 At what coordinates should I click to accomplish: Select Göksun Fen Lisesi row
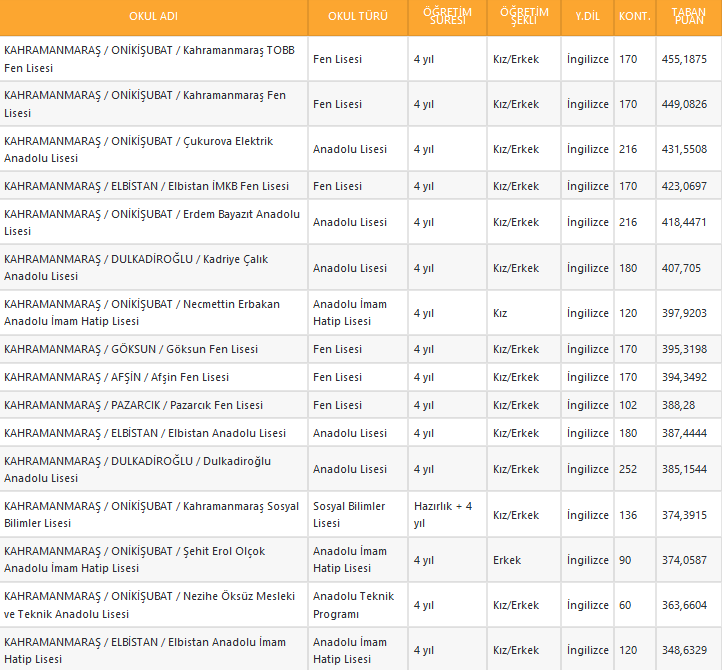(131, 349)
